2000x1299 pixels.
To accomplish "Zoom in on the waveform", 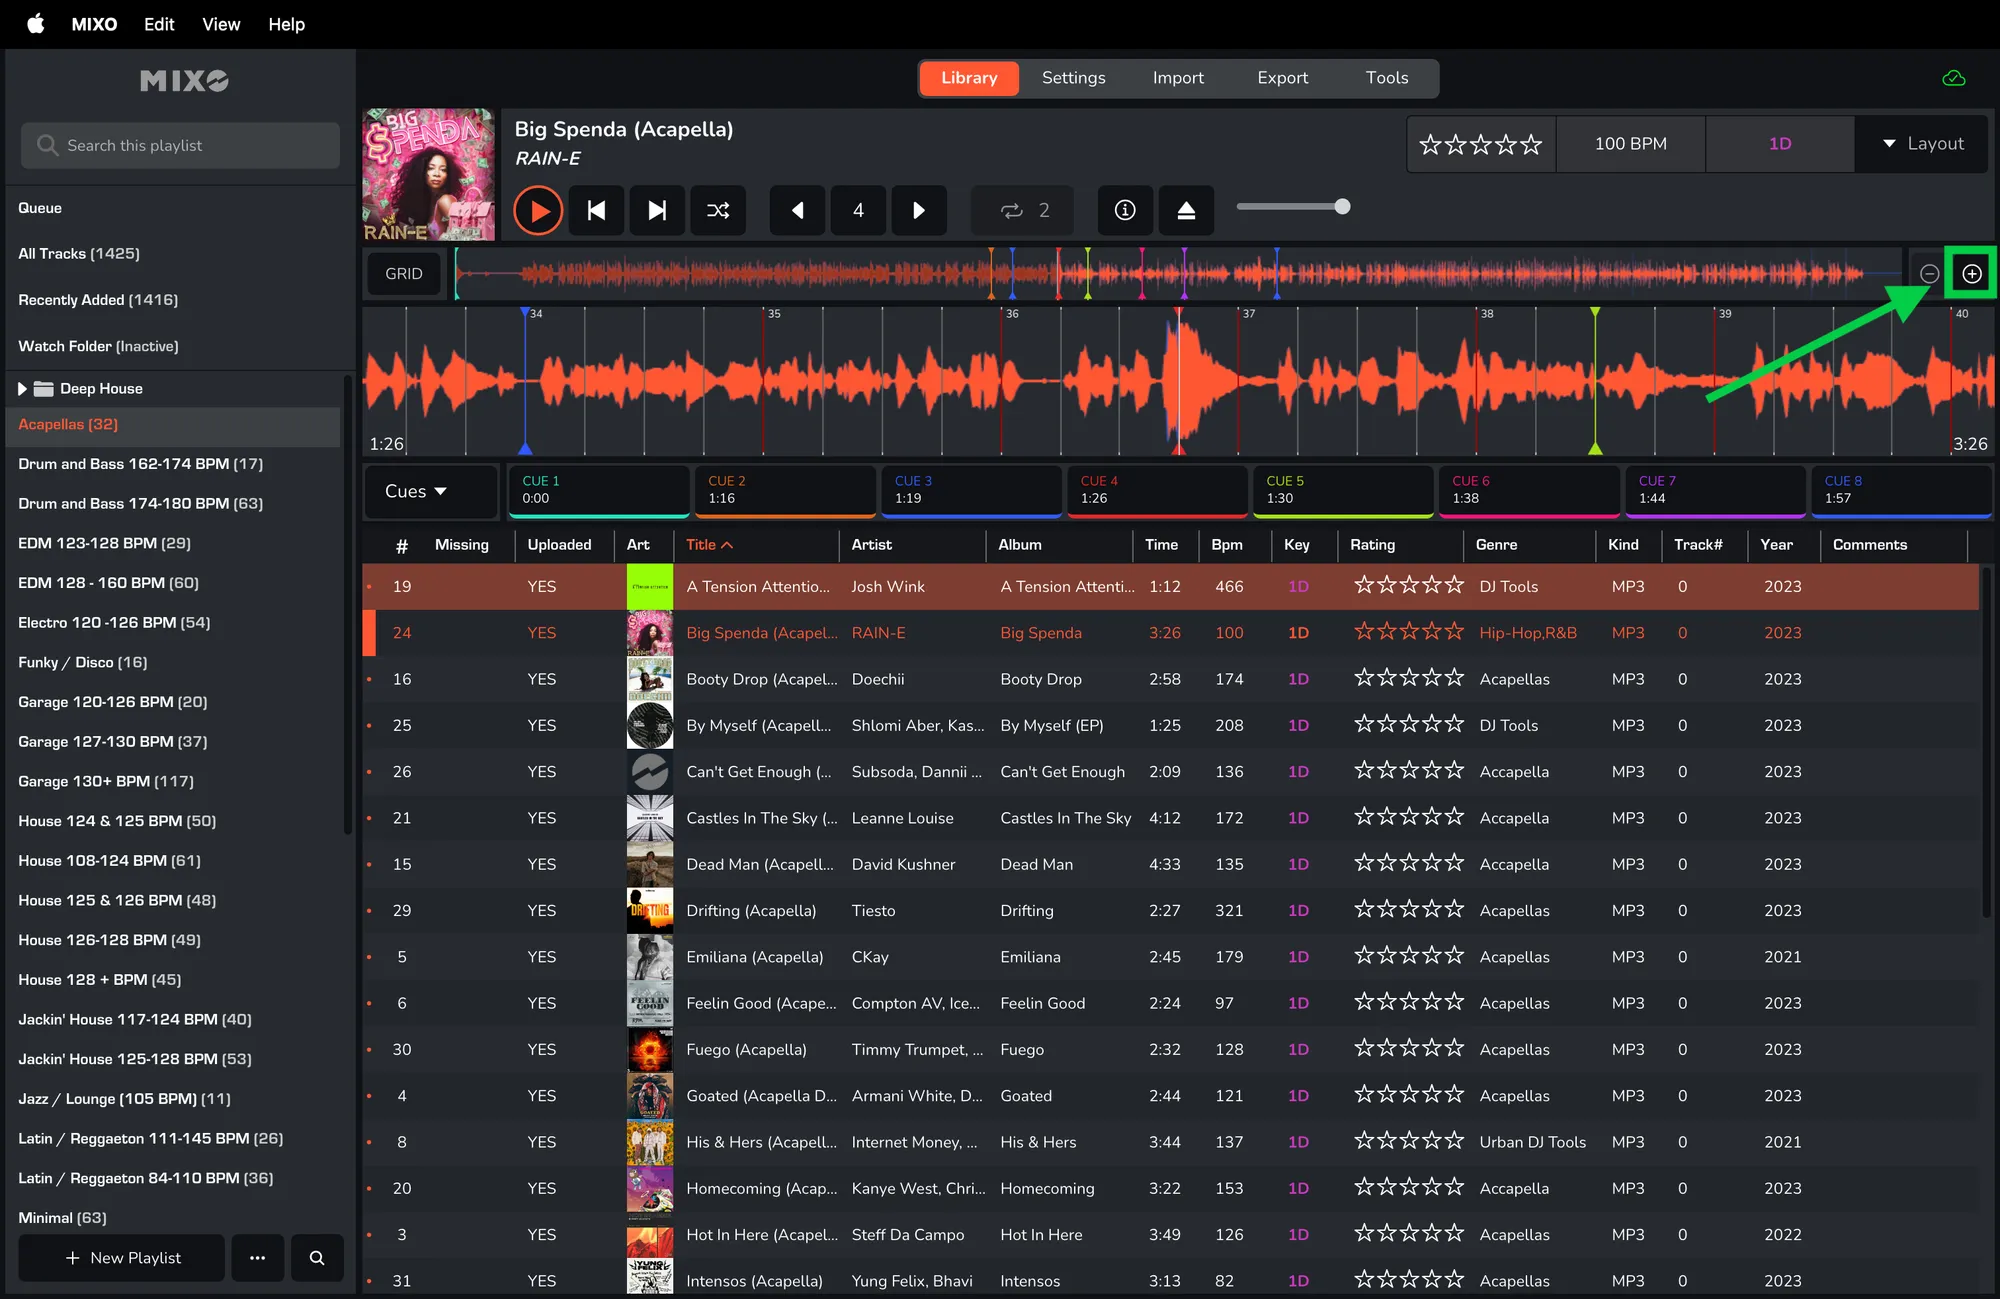I will 1971,273.
